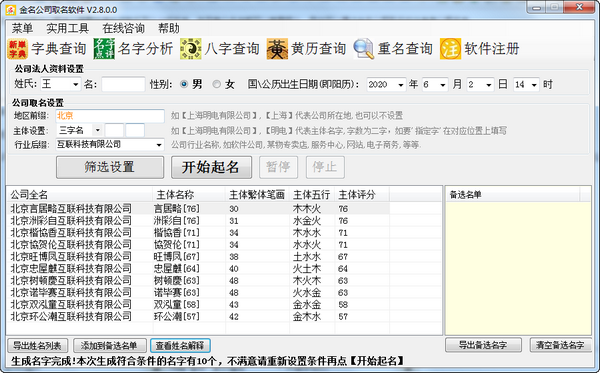Screen dimensions: 600x373
Task: Click the 地区前缀 field containing 北京
Action: pos(110,116)
